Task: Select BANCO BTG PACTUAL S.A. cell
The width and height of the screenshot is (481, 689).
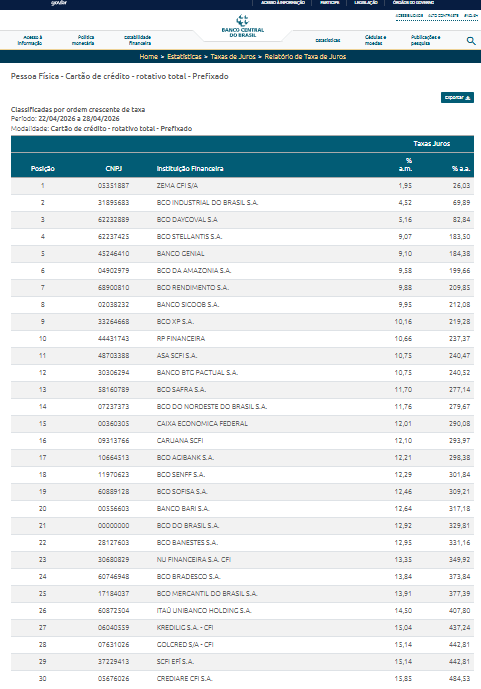Action: 197,373
